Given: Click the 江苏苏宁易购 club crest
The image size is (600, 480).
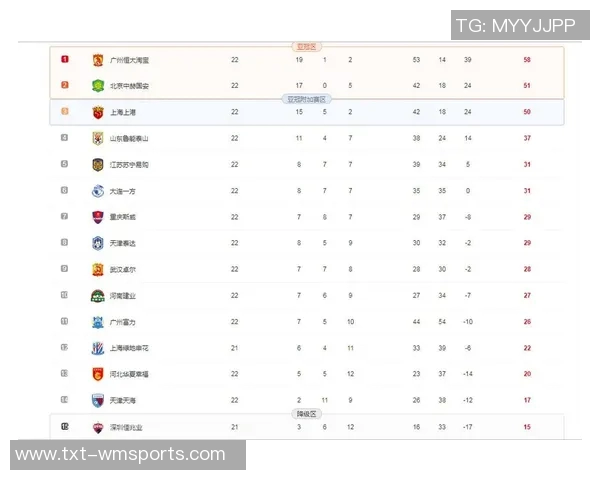Looking at the screenshot, I should click(x=97, y=164).
